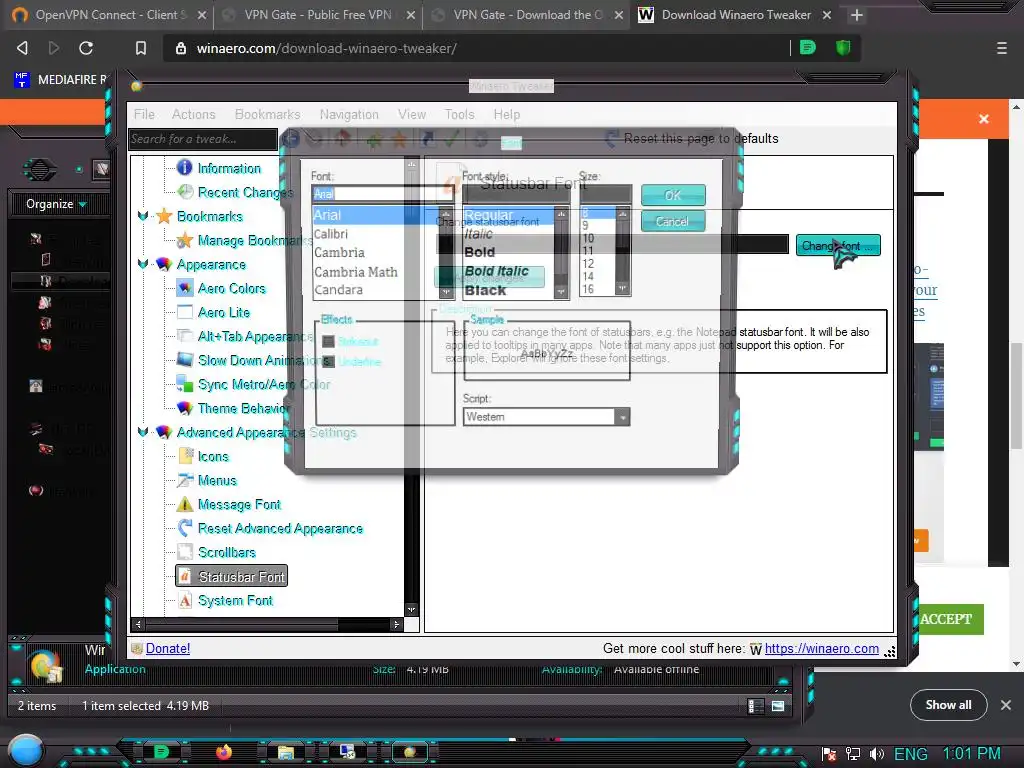The height and width of the screenshot is (768, 1024).
Task: Open the Theme Behavior tweak
Action: (243, 408)
